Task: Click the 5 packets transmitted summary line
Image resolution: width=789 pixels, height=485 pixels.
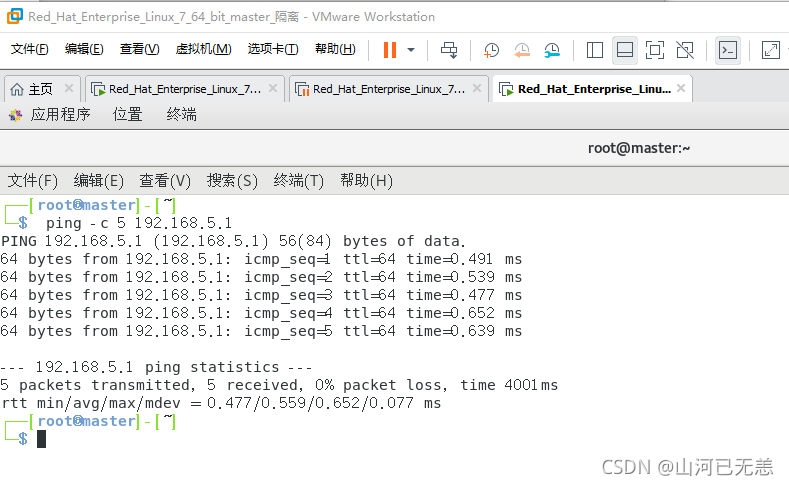Action: coord(279,385)
